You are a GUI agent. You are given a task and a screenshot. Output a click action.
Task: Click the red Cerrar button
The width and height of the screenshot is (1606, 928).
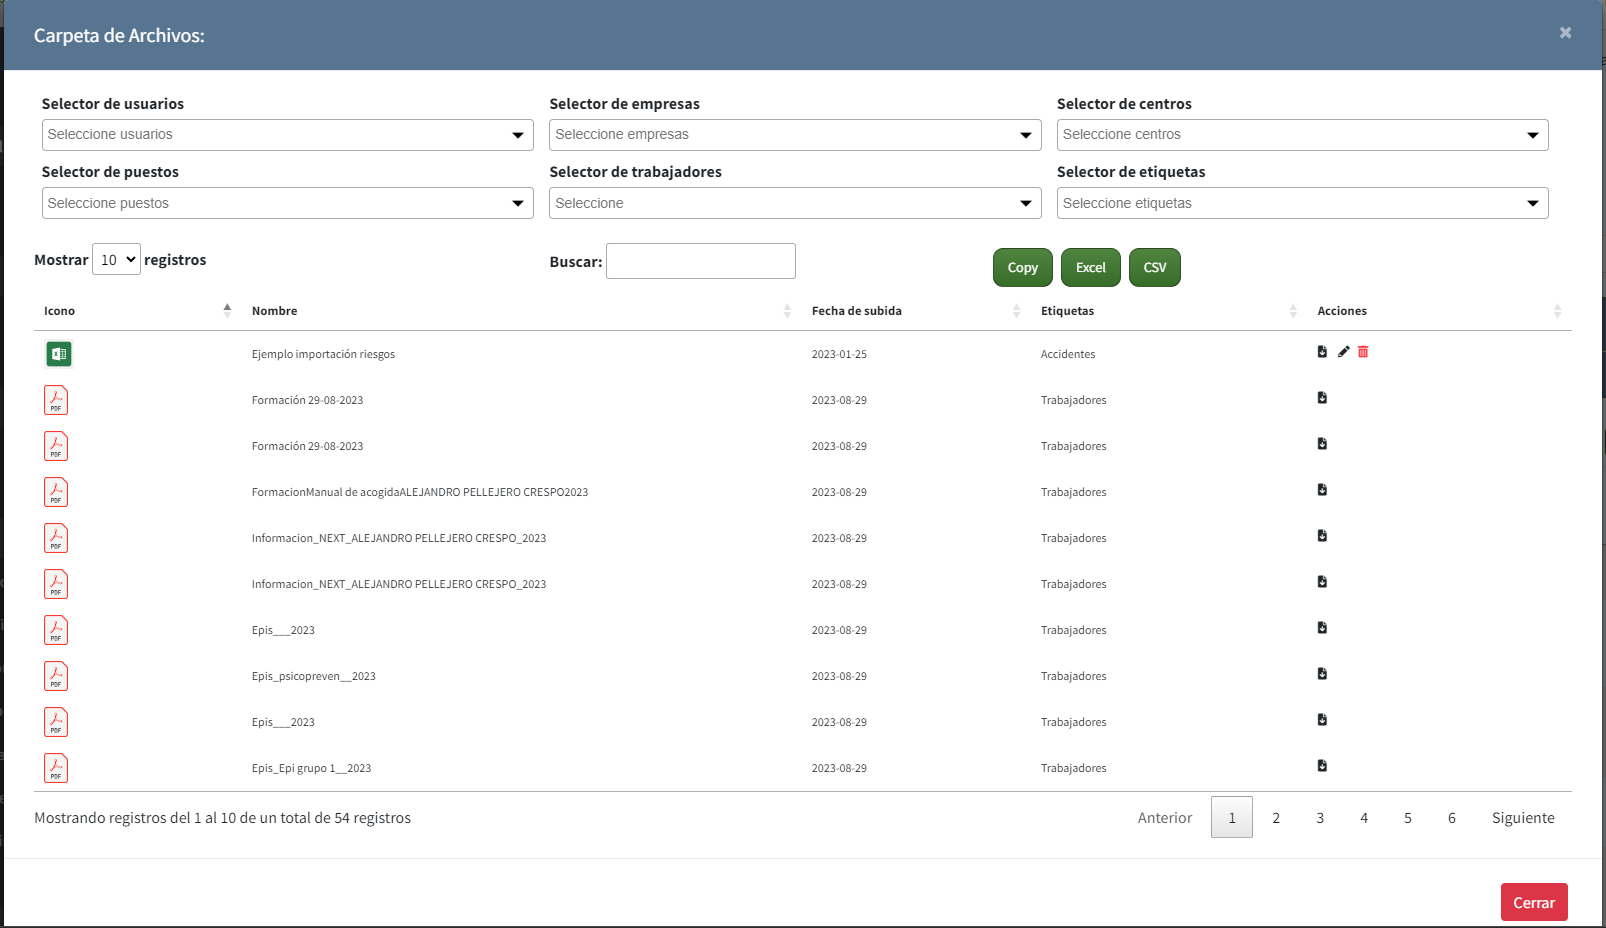(1534, 902)
